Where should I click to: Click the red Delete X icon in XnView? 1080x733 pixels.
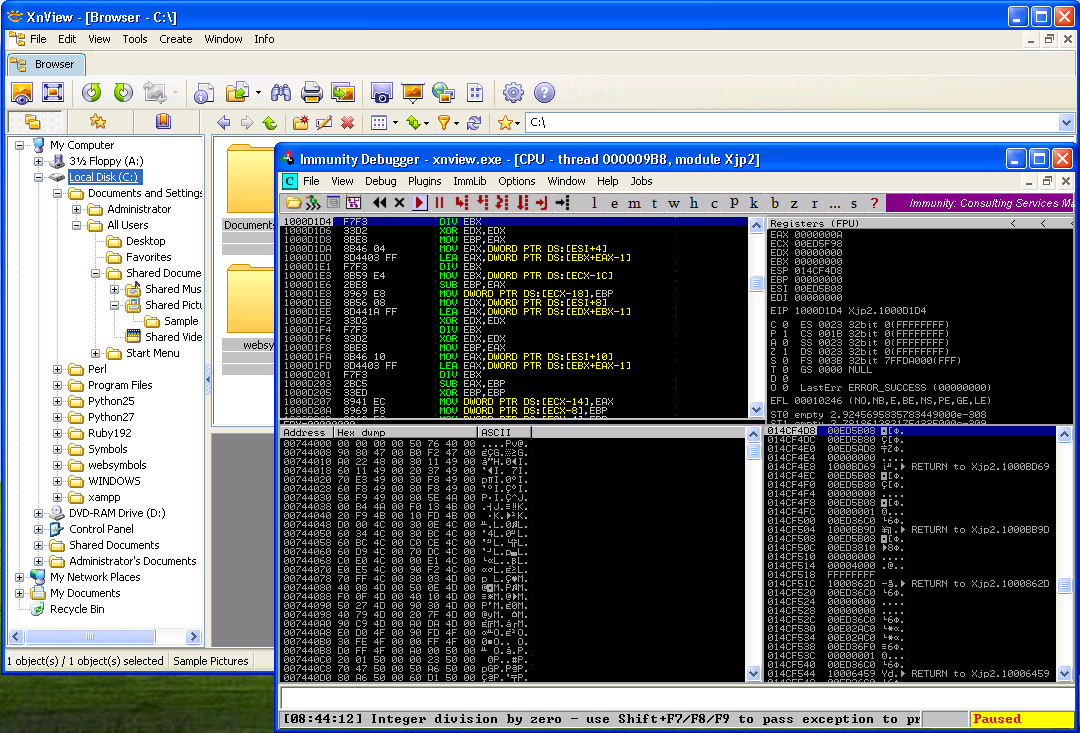[x=347, y=123]
